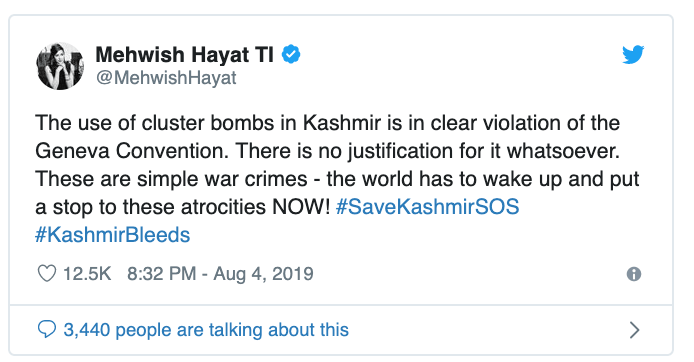Open the #KashmirBleeds hashtag
This screenshot has width=694, height=362.
click(112, 235)
